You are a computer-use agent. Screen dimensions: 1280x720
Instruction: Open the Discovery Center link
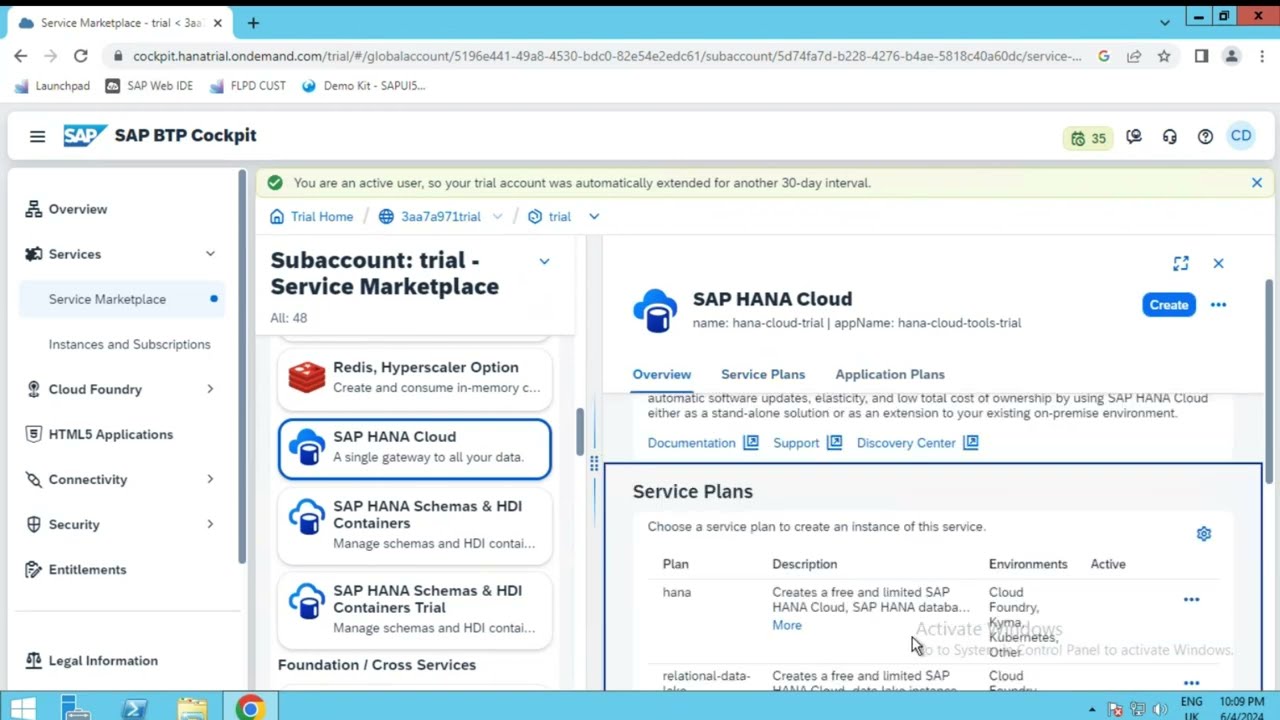[917, 443]
